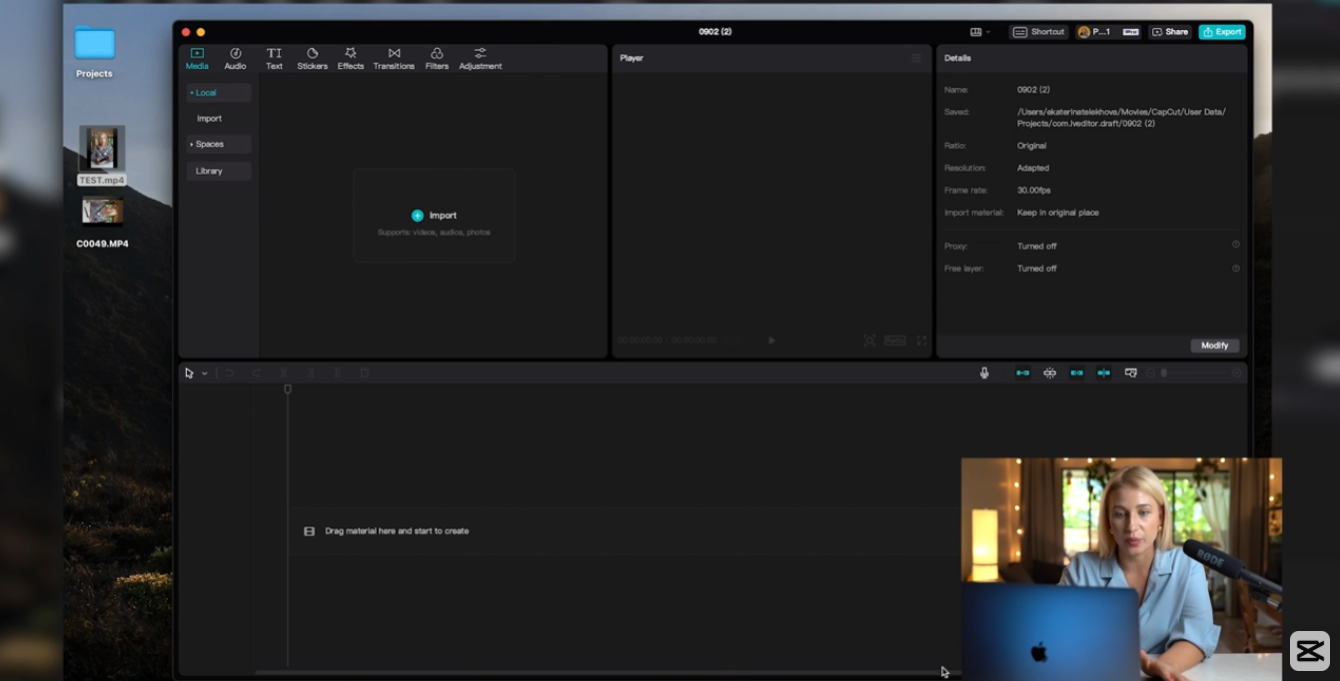Open the Player panel menu icon
Image resolution: width=1340 pixels, height=681 pixels.
916,58
